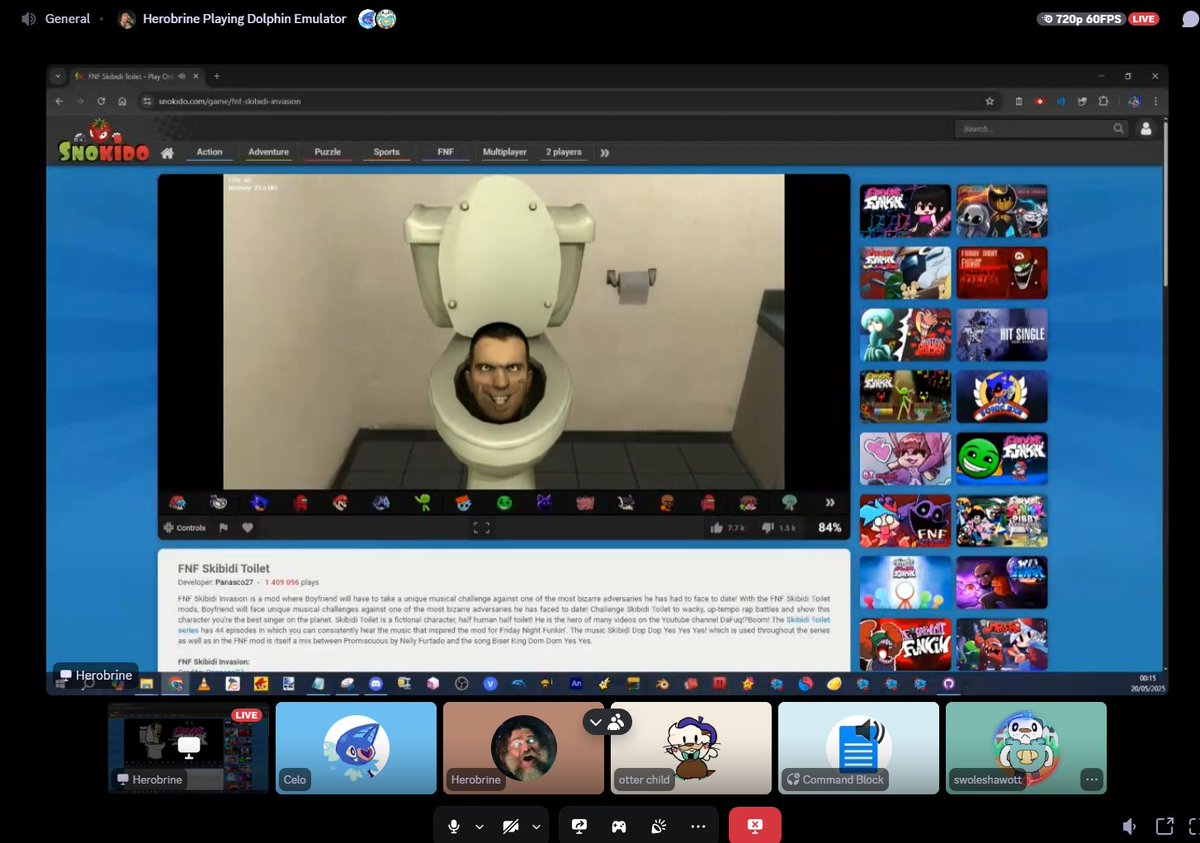Select Celo's participant tile
The image size is (1200, 843).
point(356,748)
